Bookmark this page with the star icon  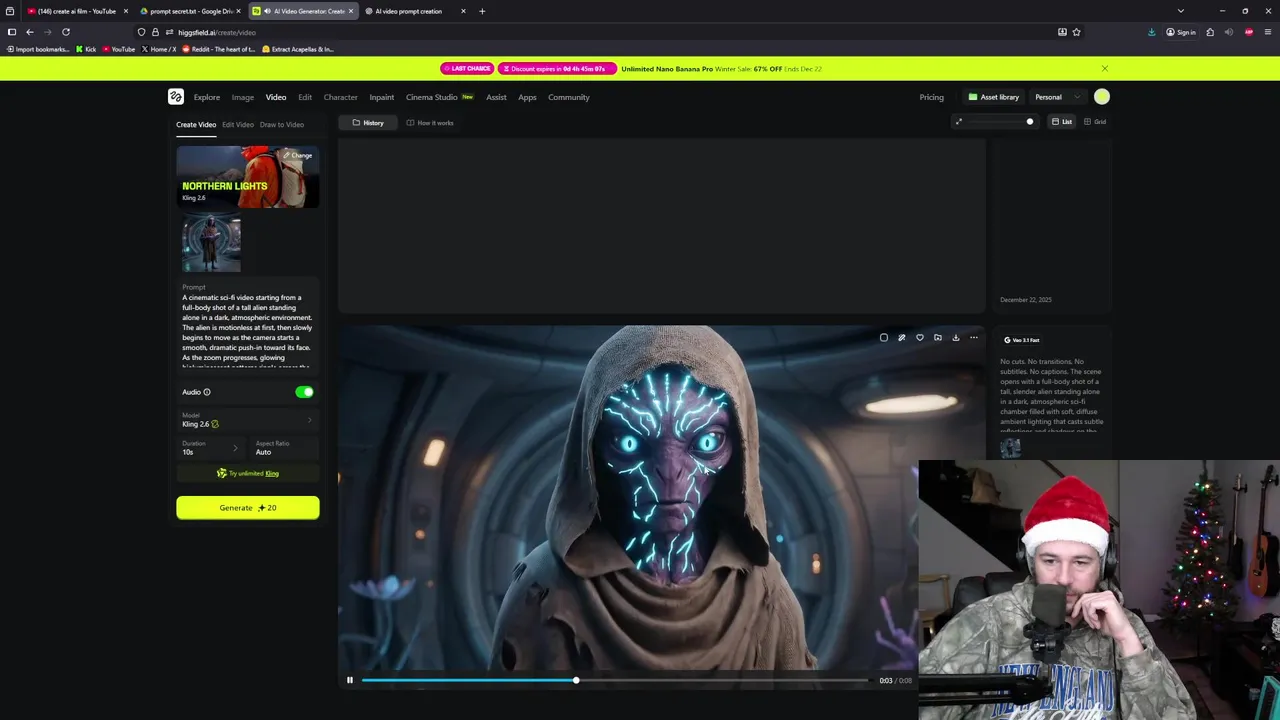click(x=1076, y=32)
